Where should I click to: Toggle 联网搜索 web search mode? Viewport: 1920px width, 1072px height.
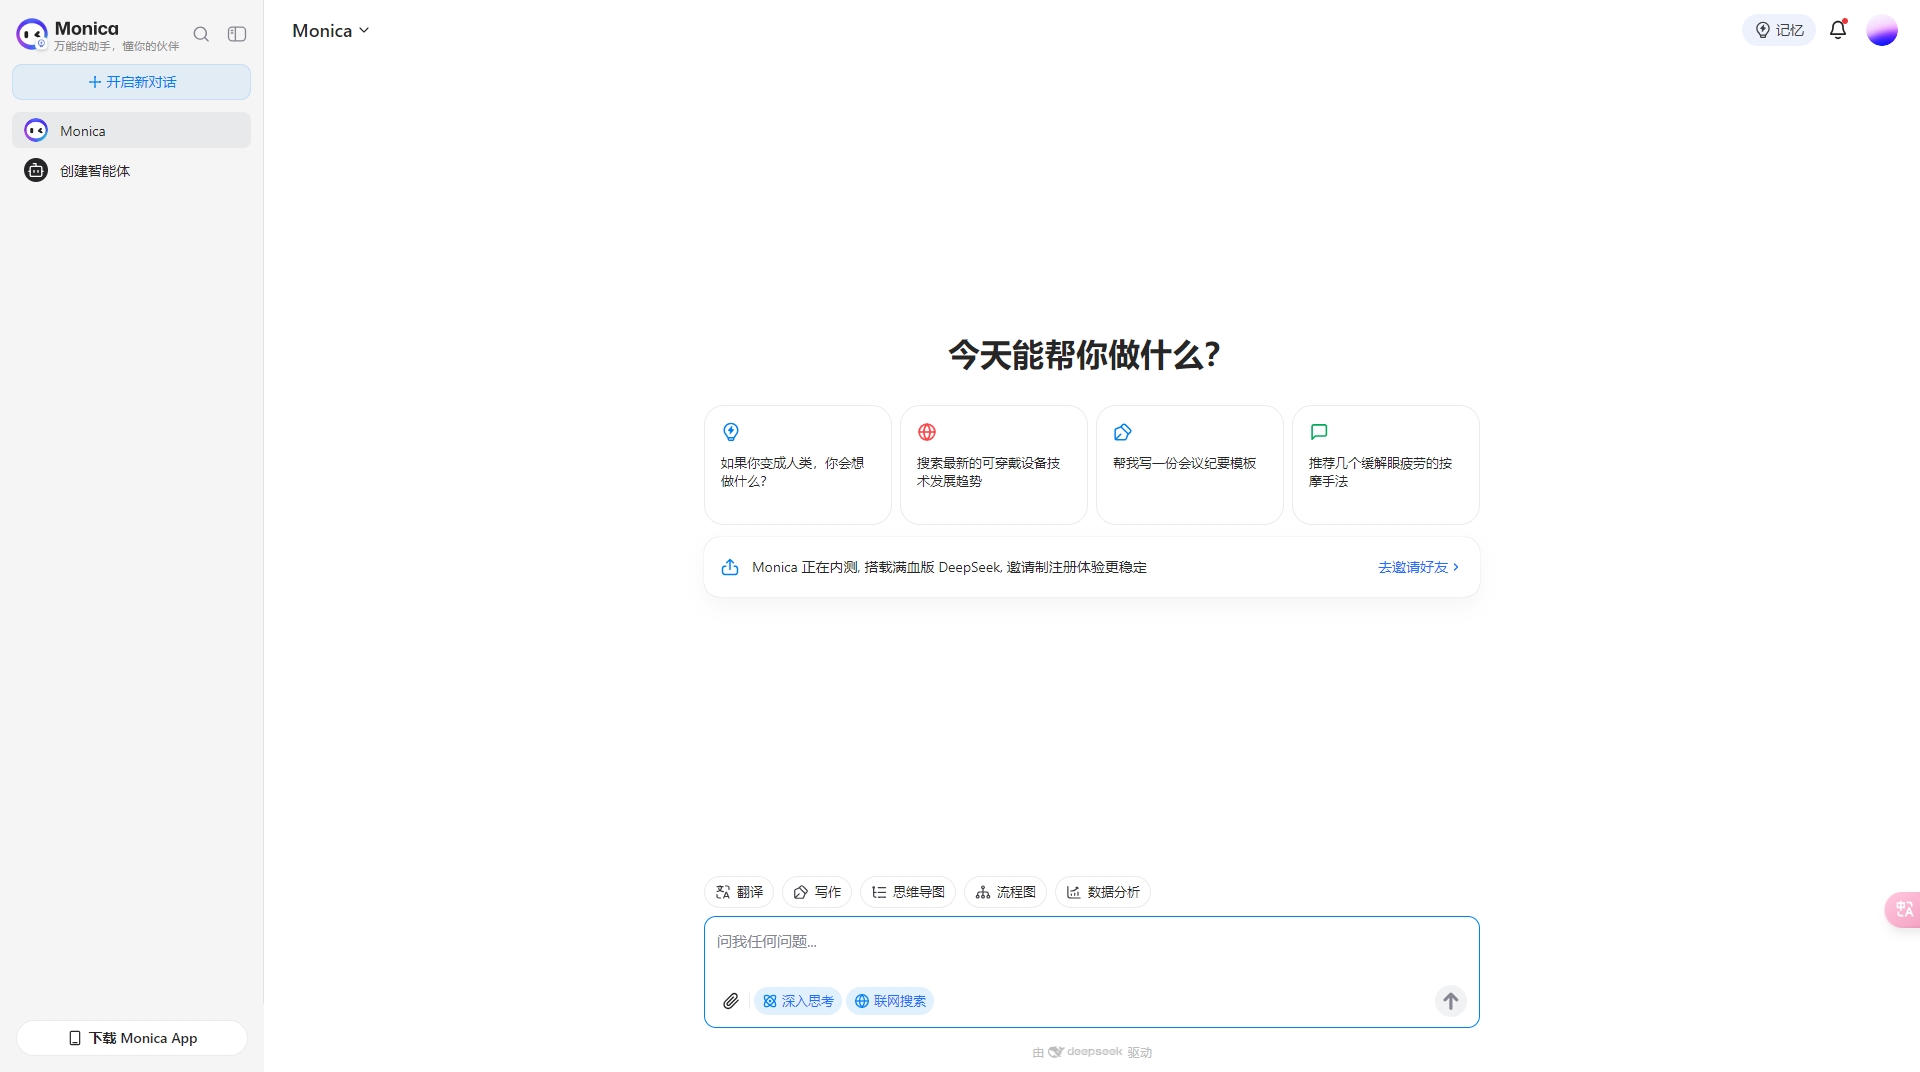click(x=890, y=1001)
